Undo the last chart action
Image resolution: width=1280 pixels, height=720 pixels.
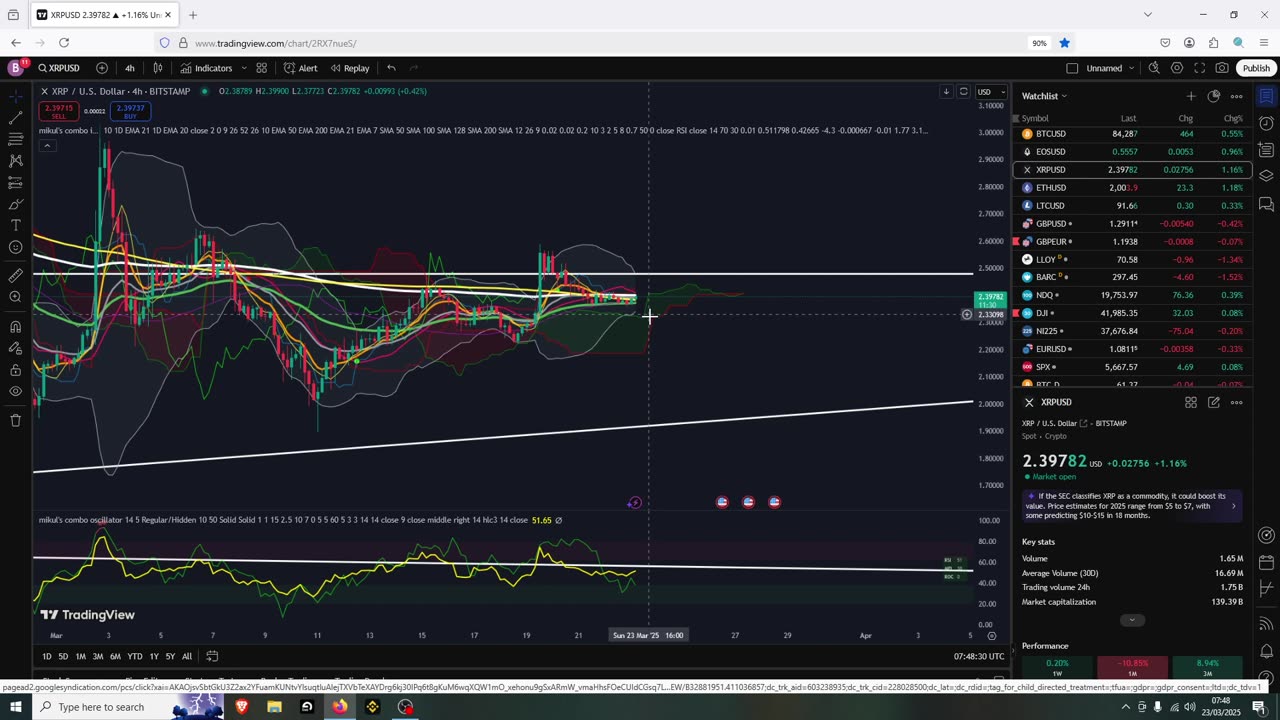pos(391,68)
